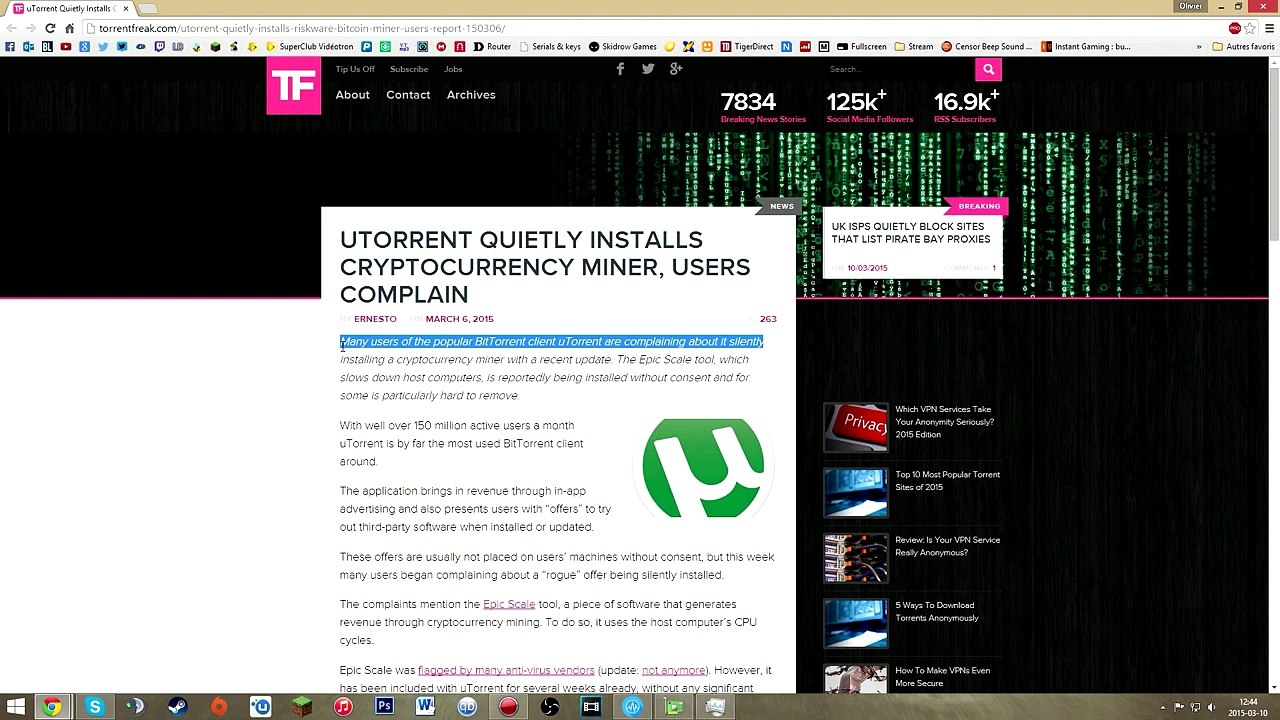1280x720 pixels.
Task: Open Minecraft from the taskbar
Action: 301,707
